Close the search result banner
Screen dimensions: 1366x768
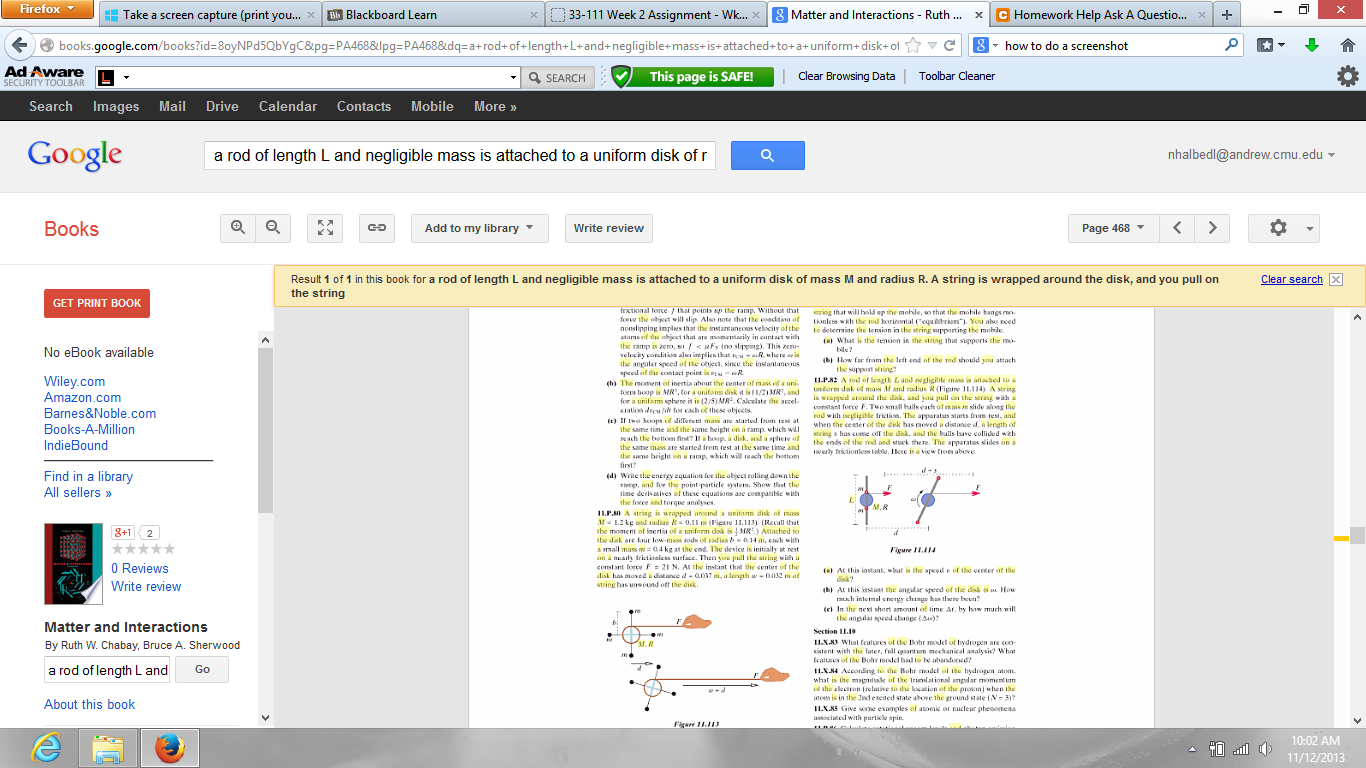point(1336,279)
